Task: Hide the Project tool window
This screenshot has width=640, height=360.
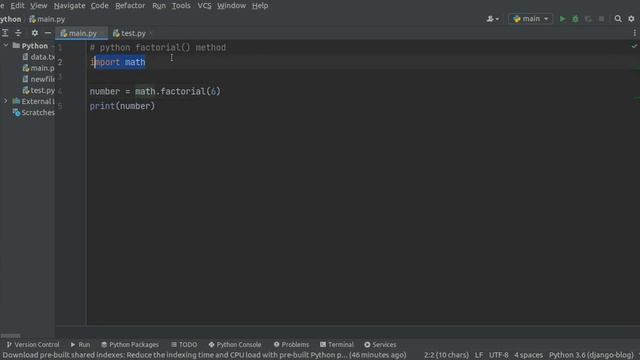Action: [x=48, y=33]
